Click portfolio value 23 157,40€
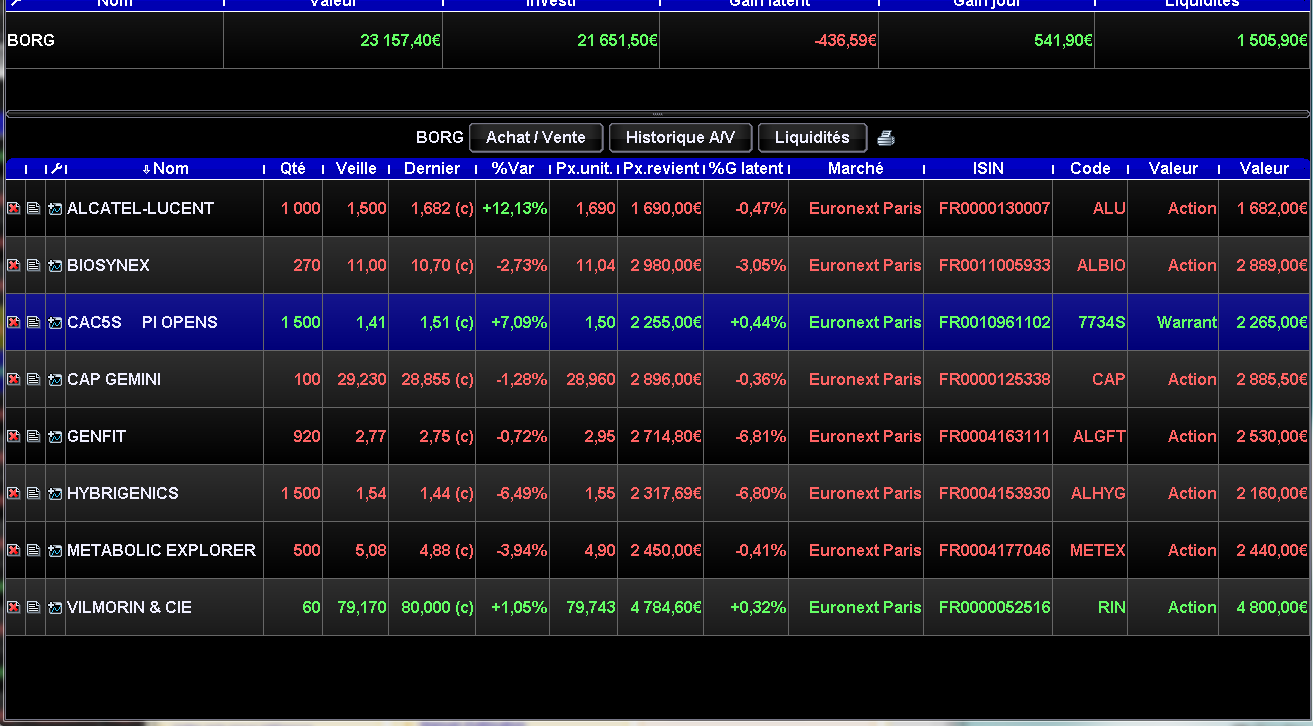 pyautogui.click(x=400, y=41)
